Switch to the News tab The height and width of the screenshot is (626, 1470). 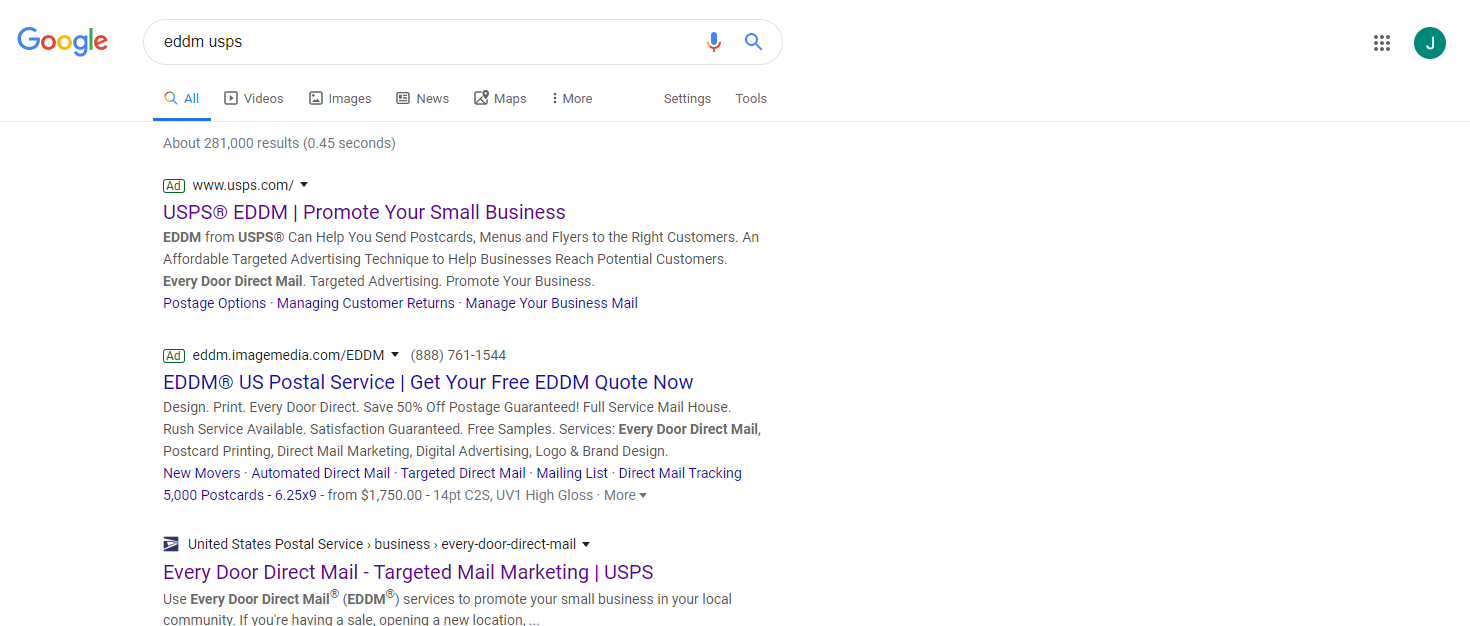[422, 98]
